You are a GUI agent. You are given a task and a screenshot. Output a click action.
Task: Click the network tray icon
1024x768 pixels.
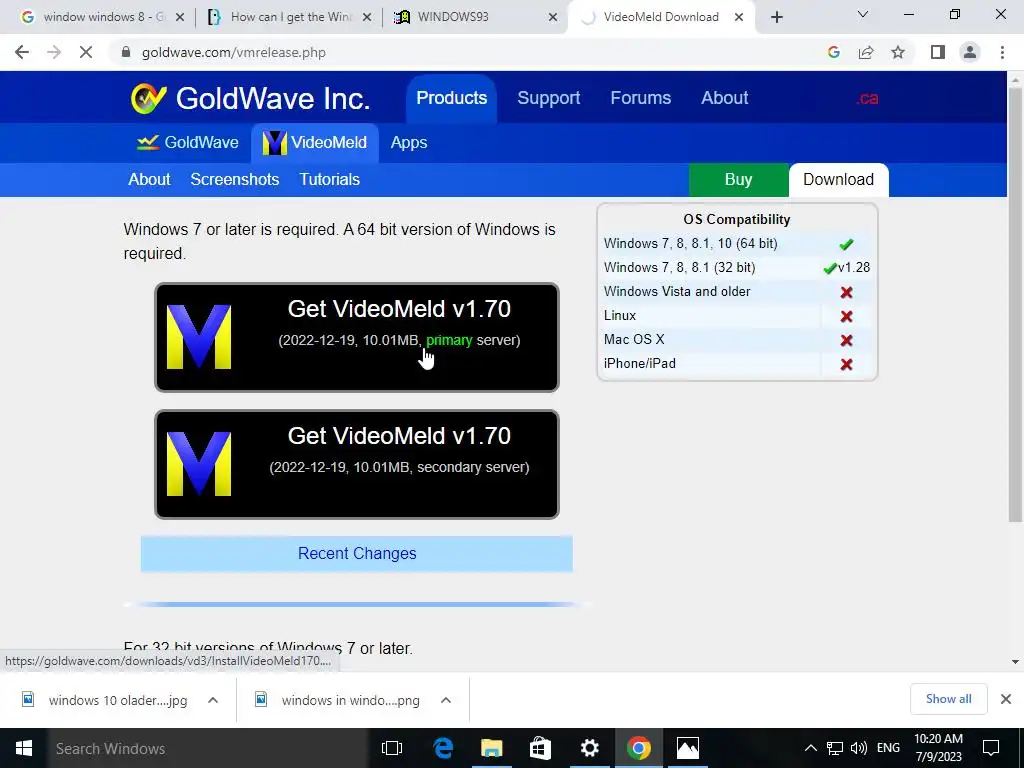coord(835,748)
